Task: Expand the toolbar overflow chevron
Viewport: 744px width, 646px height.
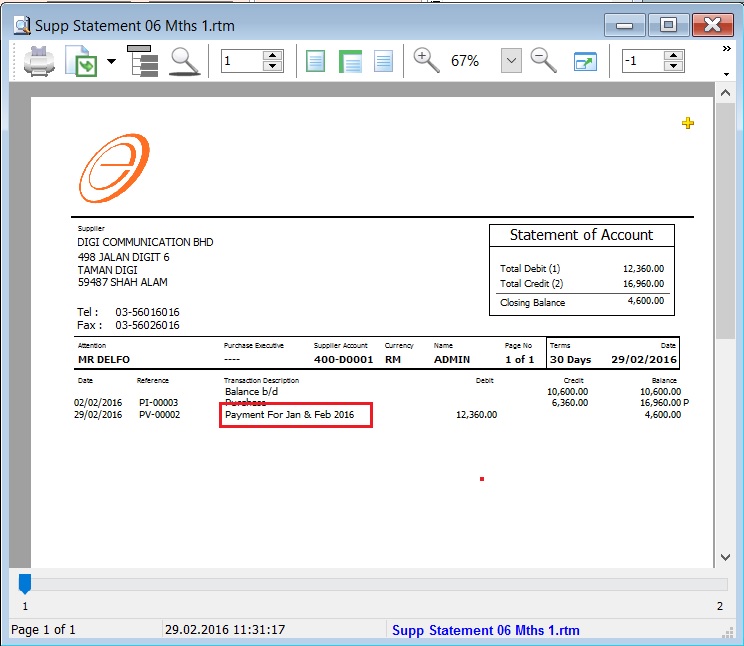Action: [x=727, y=48]
